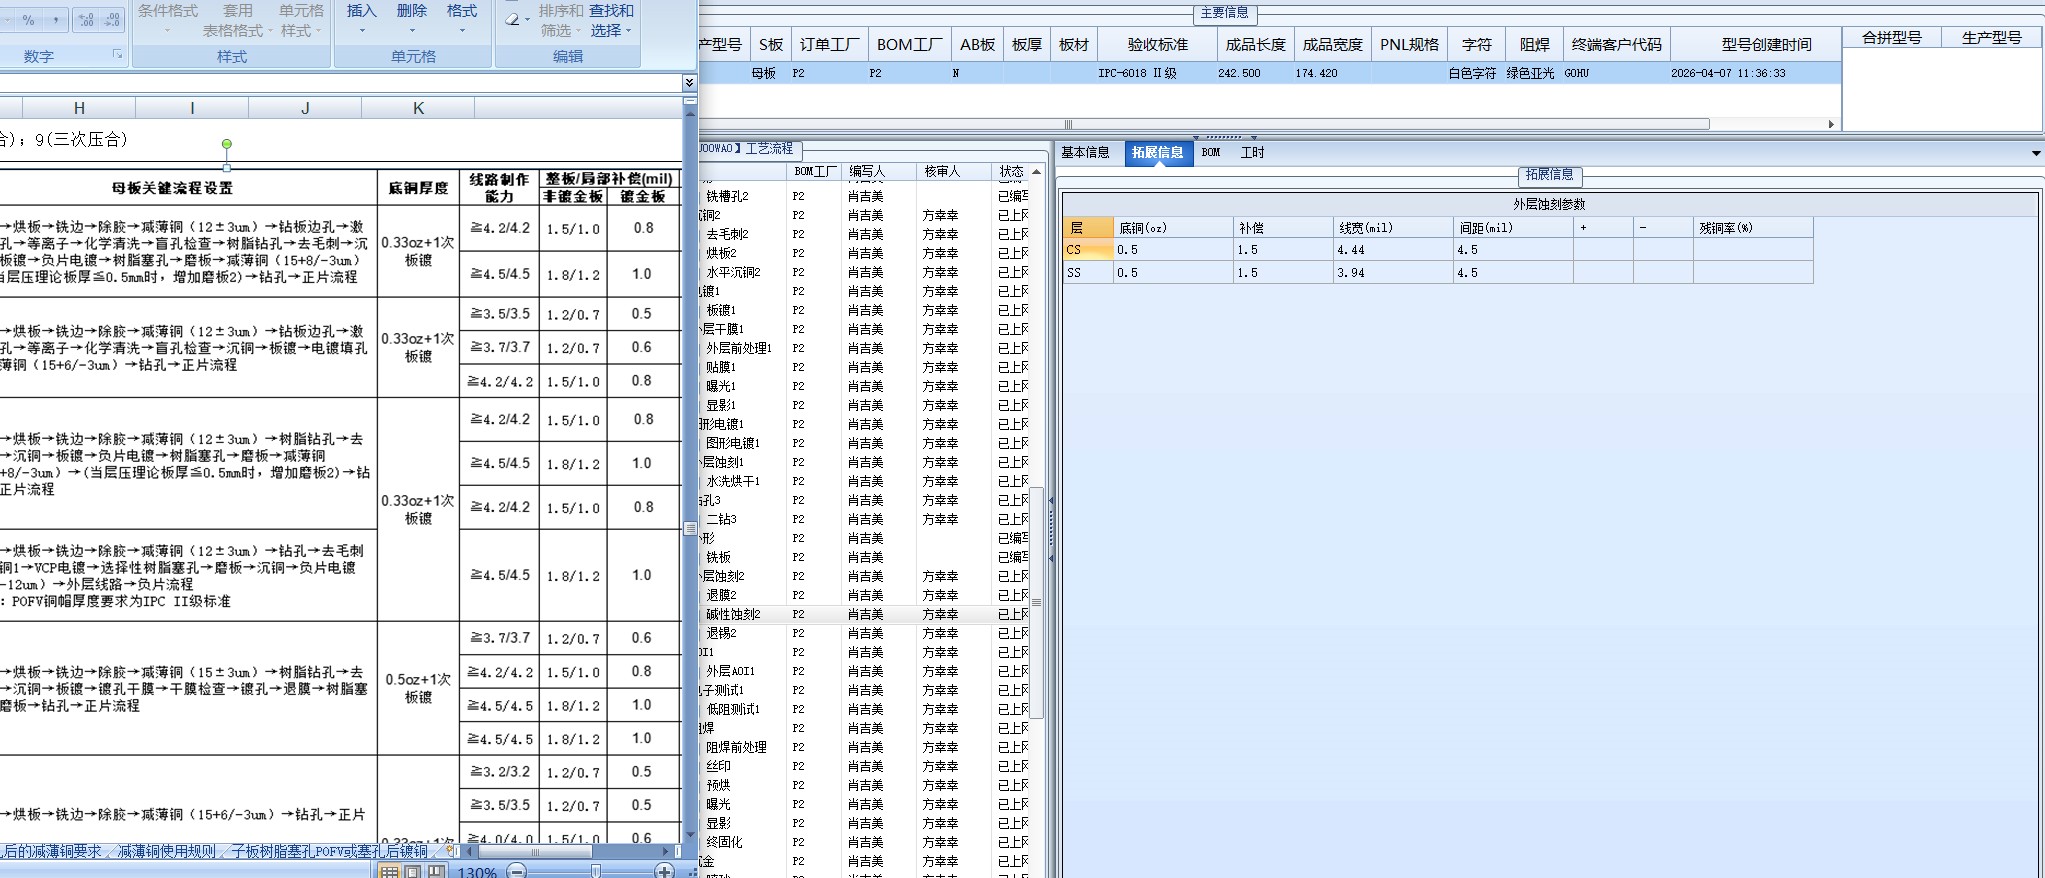Select the 终固化 process row
2045x878 pixels.
pyautogui.click(x=864, y=842)
